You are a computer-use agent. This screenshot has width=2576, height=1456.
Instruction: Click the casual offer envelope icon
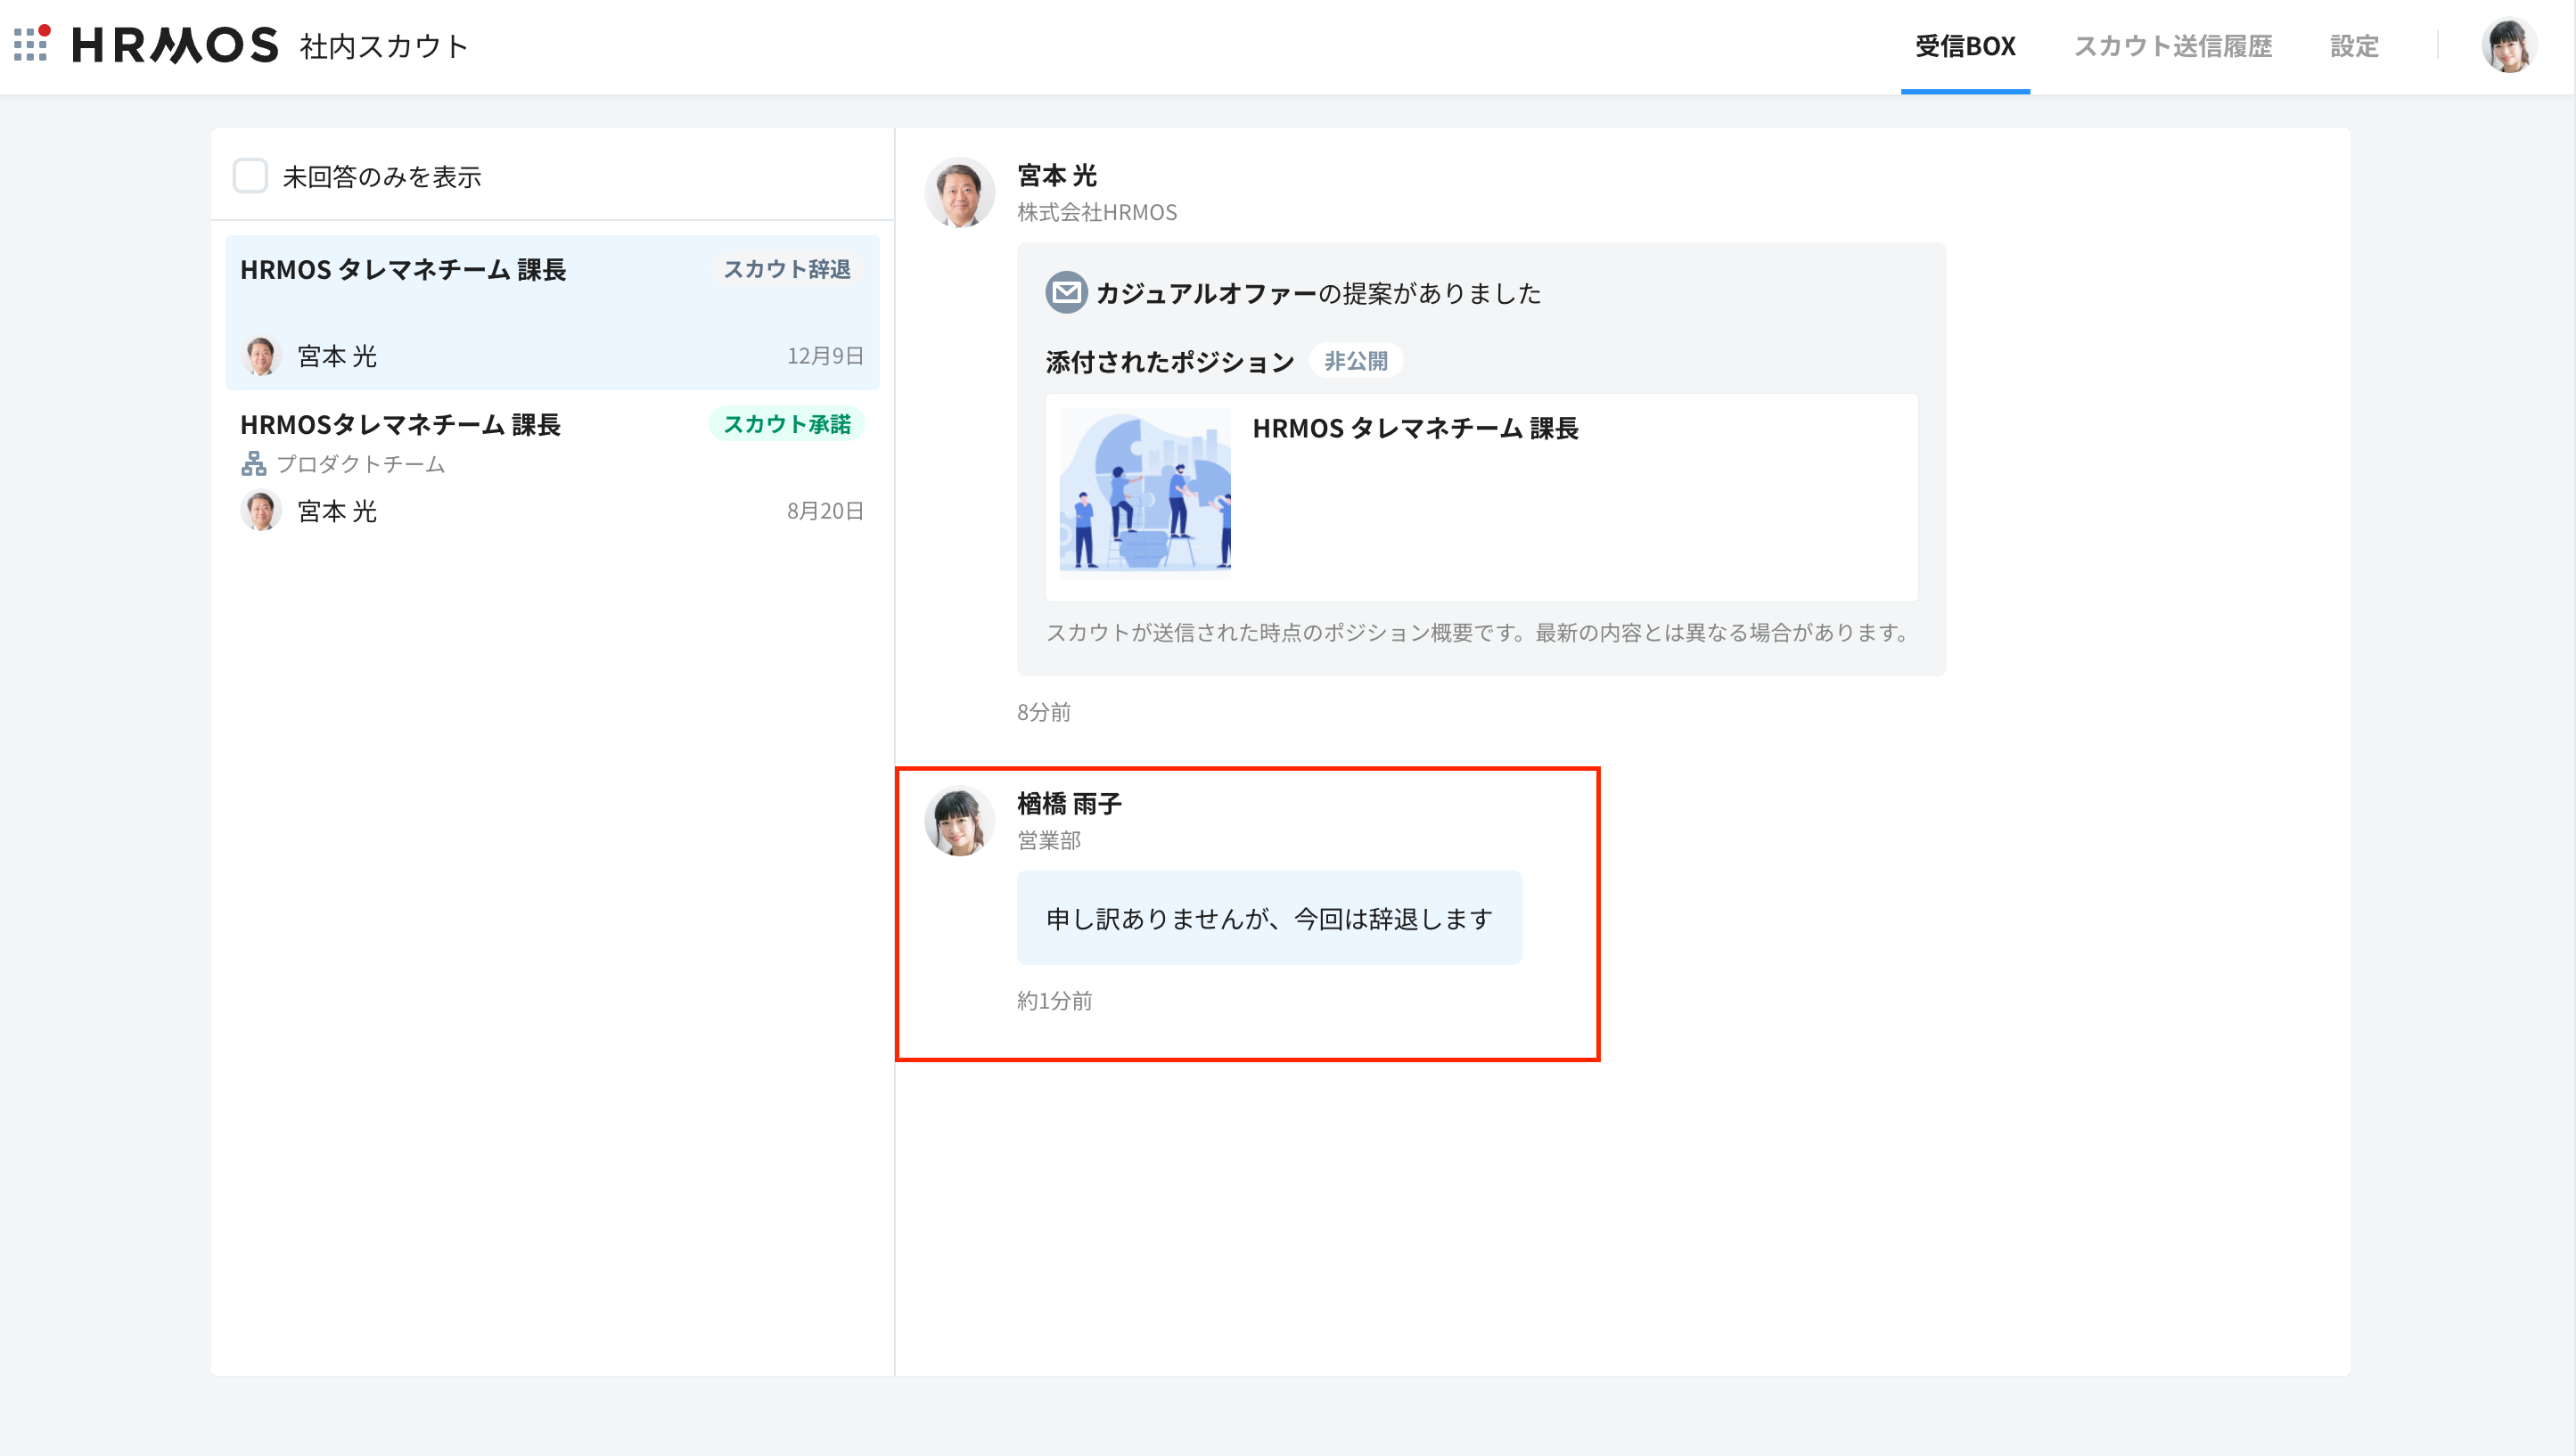tap(1066, 293)
